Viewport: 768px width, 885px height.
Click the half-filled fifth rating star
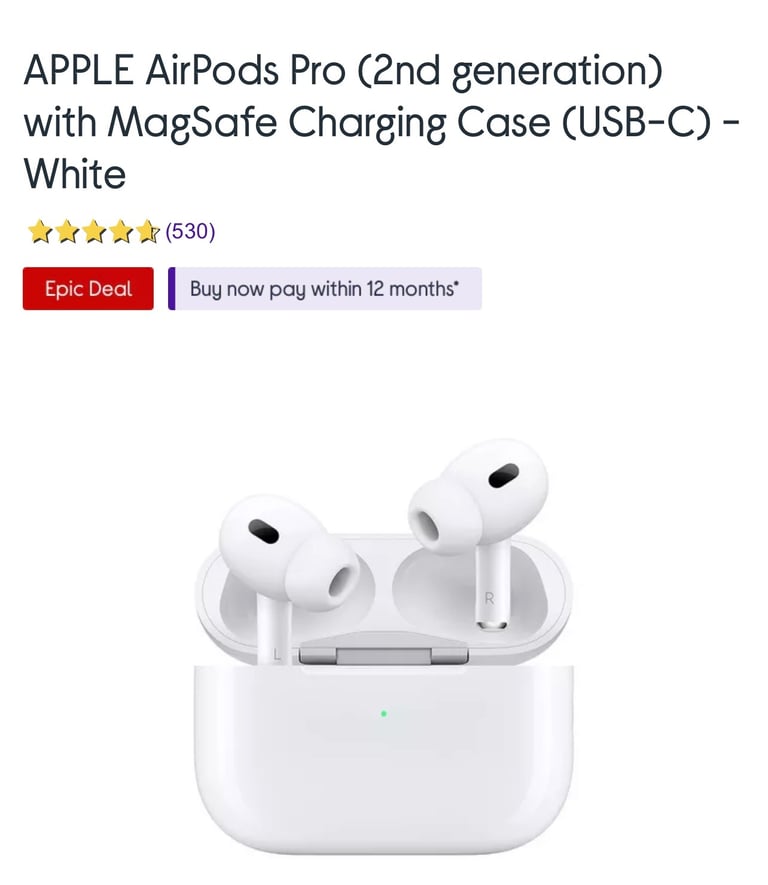(x=148, y=231)
